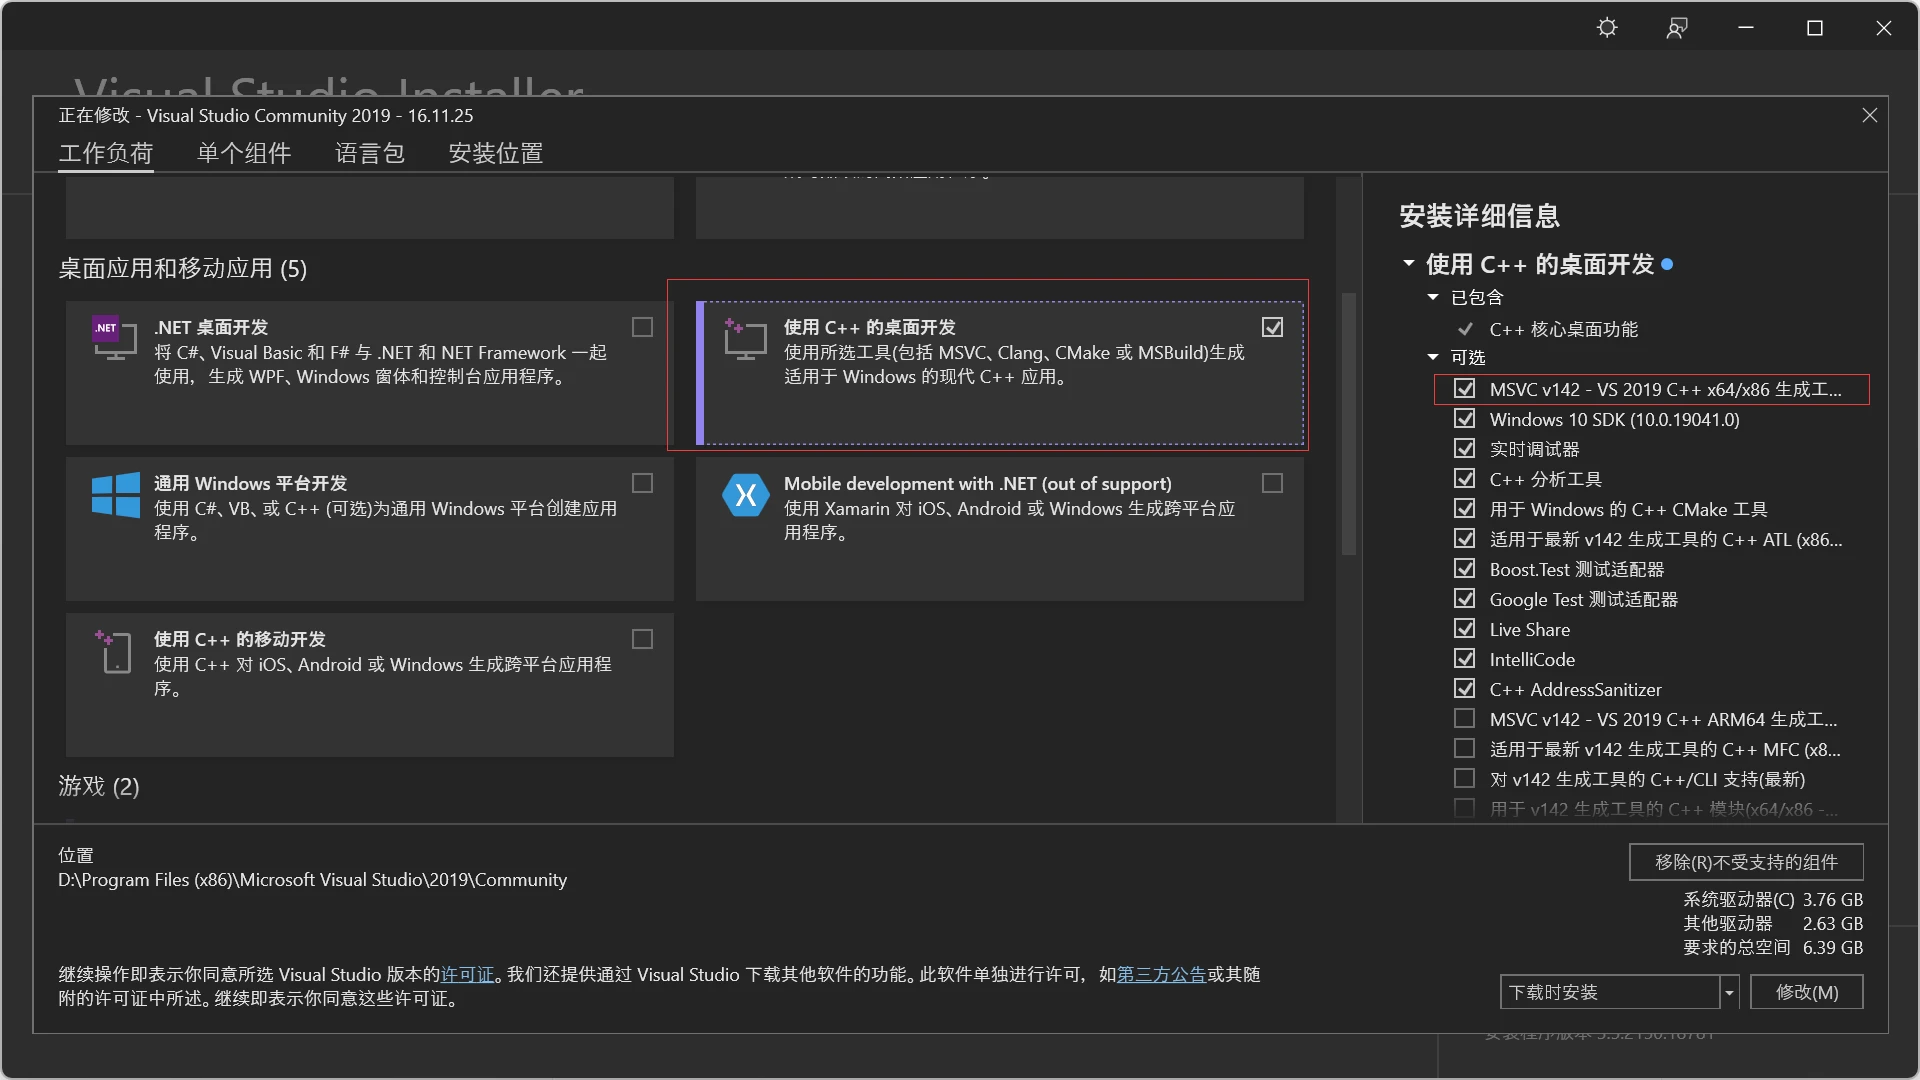The width and height of the screenshot is (1920, 1080).
Task: Maximize the Visual Studio Installer window
Action: (1815, 28)
